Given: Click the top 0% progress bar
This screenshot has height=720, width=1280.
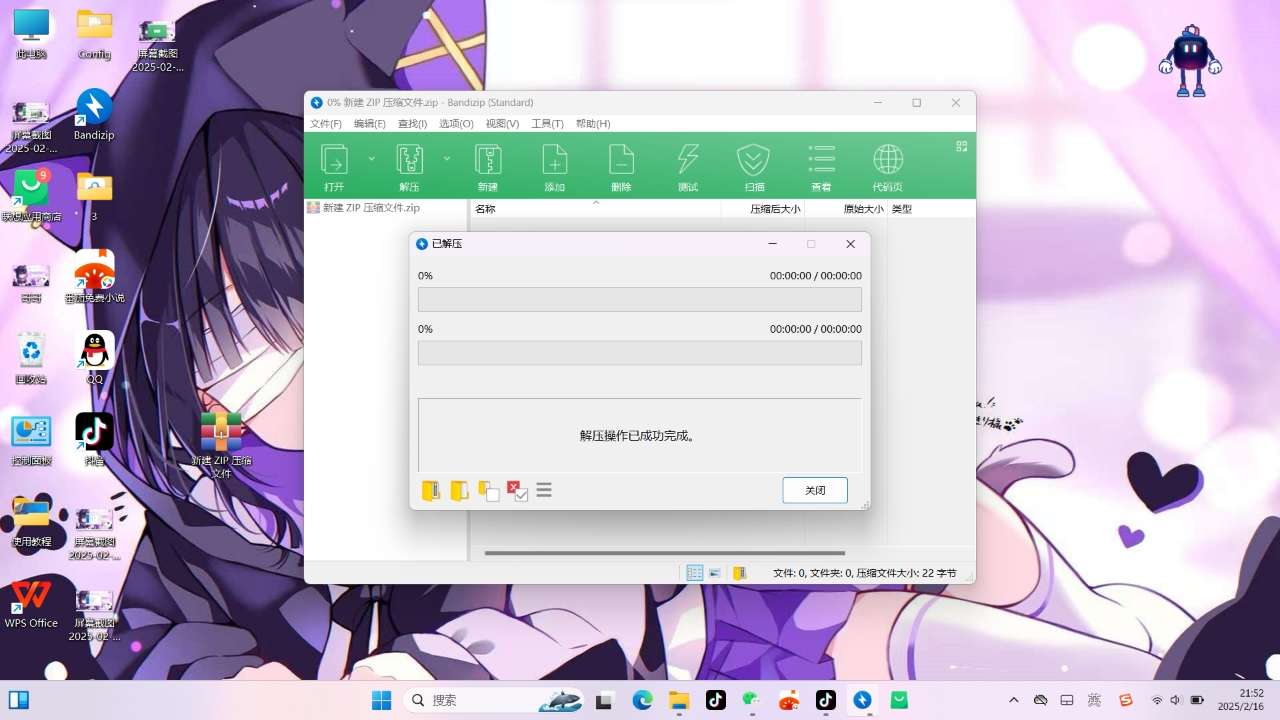Looking at the screenshot, I should point(640,300).
